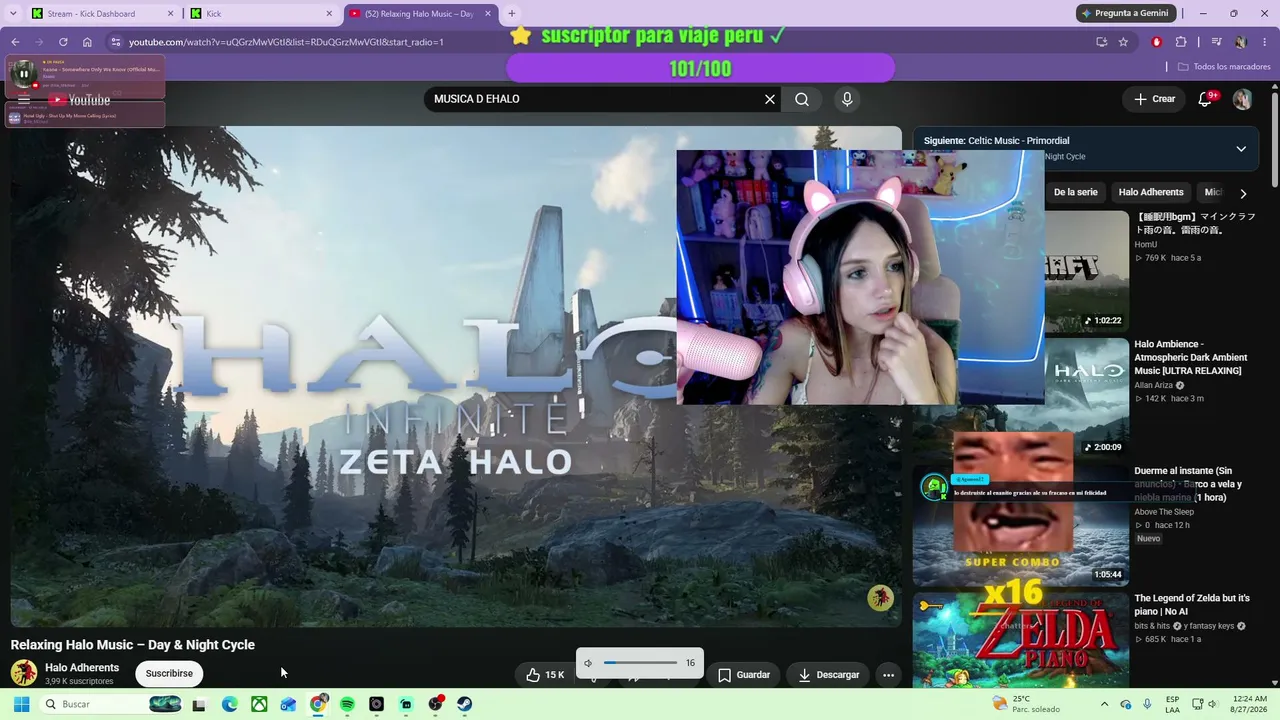
Task: Adjust the volume slider near 16
Action: 640,663
